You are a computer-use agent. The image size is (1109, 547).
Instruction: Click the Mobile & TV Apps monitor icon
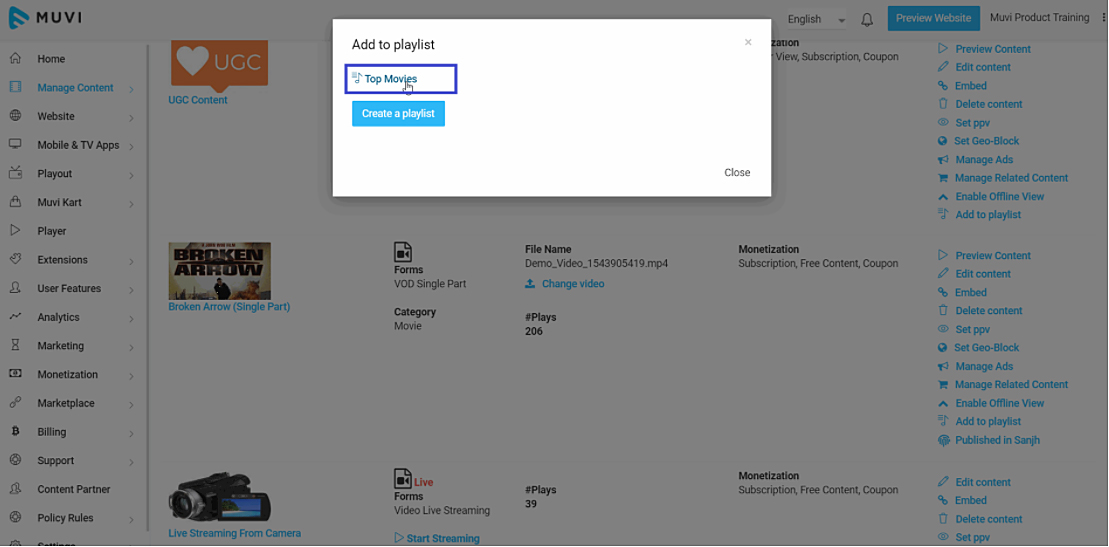tap(15, 144)
